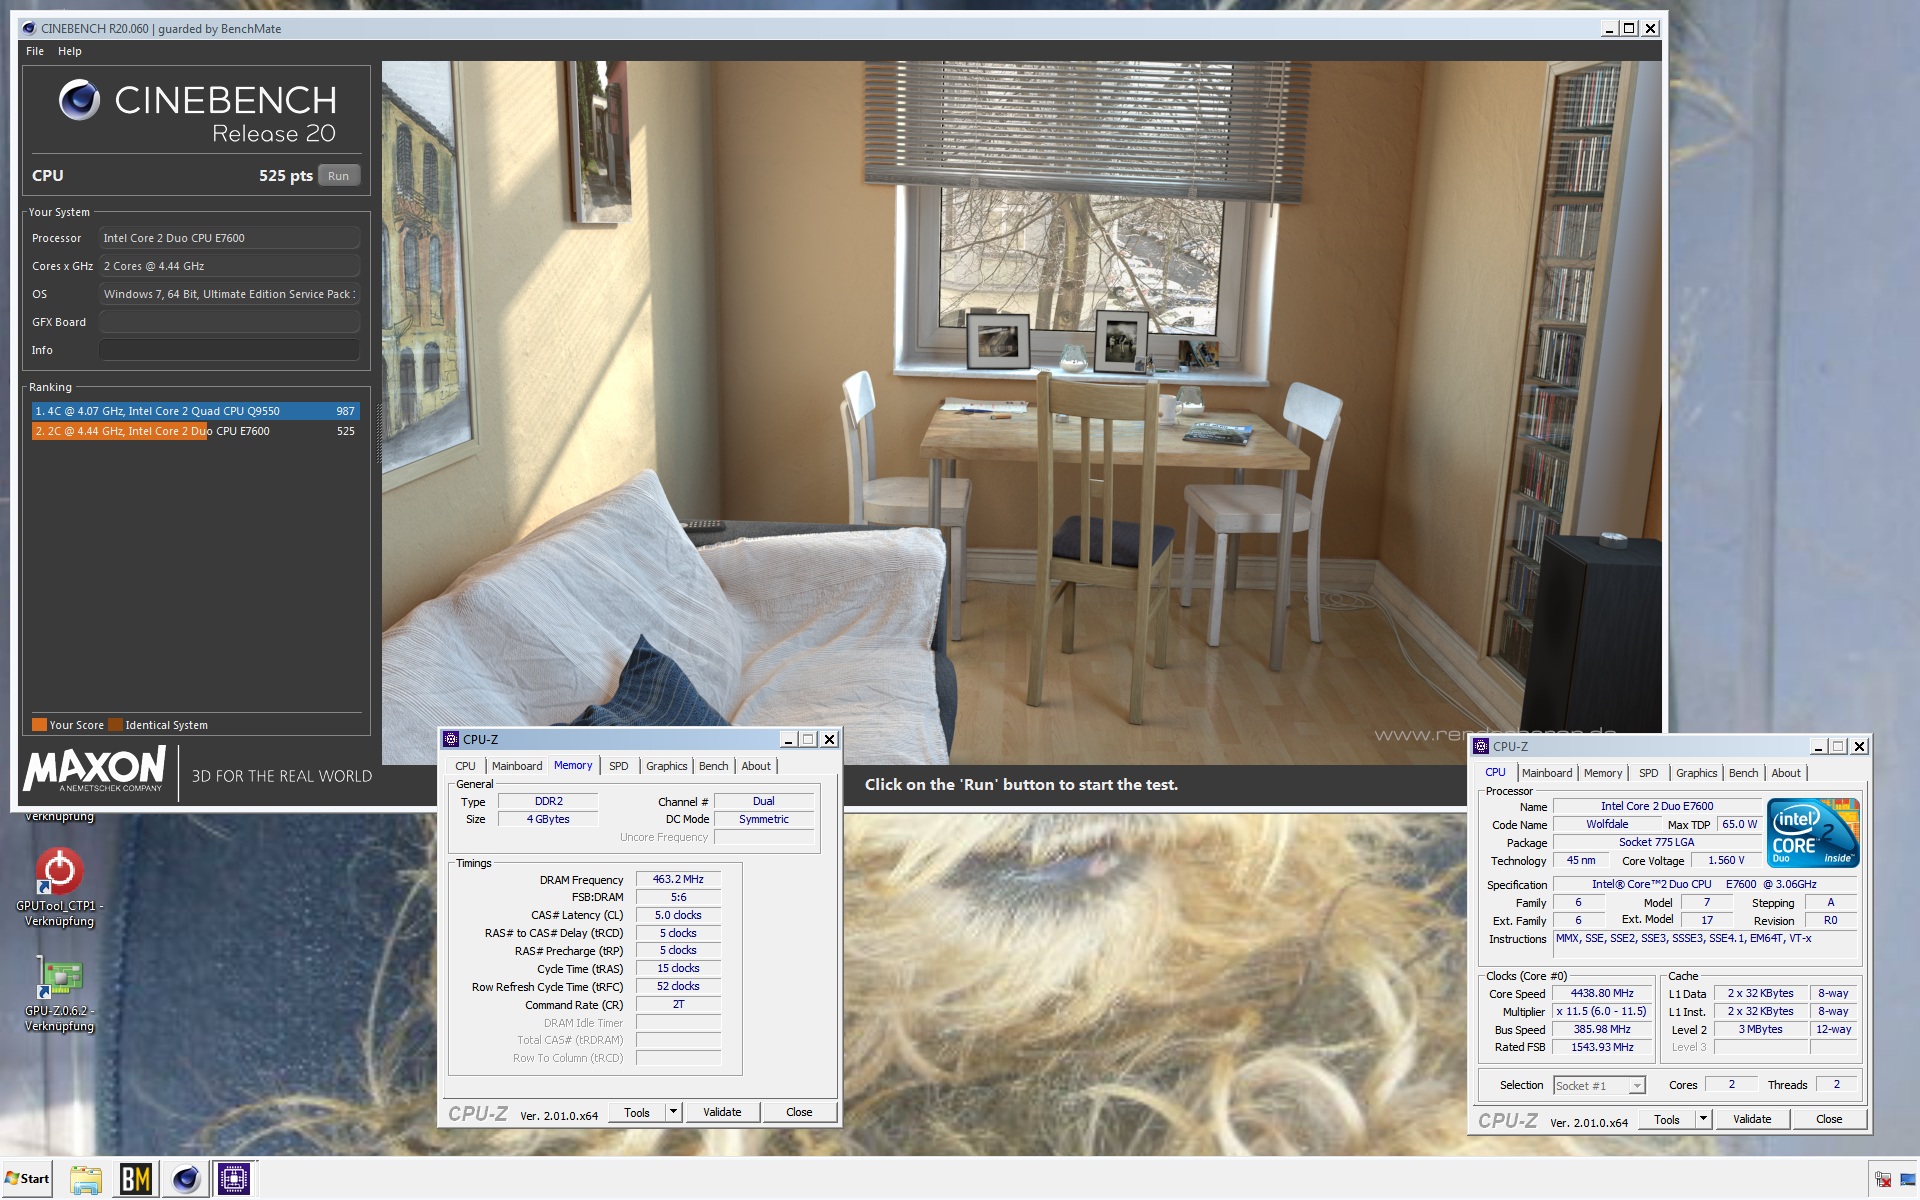
Task: Open the Socket #1 selection dropdown
Action: tap(1599, 1086)
